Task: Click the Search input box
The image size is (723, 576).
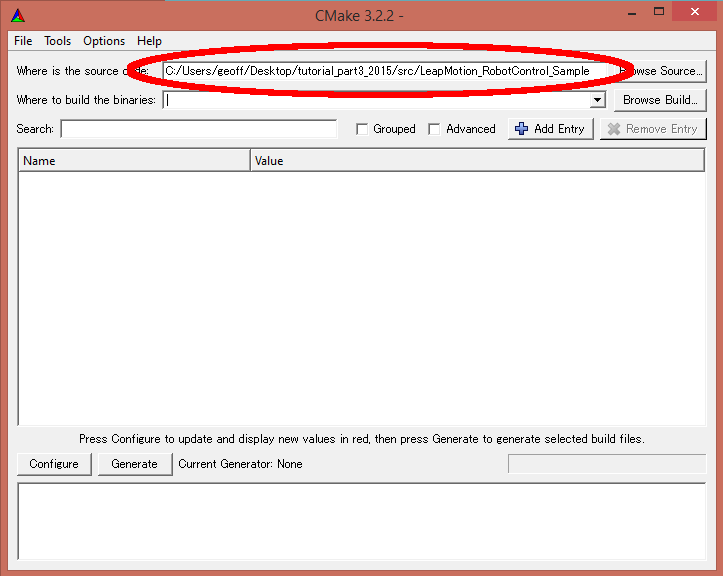Action: (x=199, y=129)
